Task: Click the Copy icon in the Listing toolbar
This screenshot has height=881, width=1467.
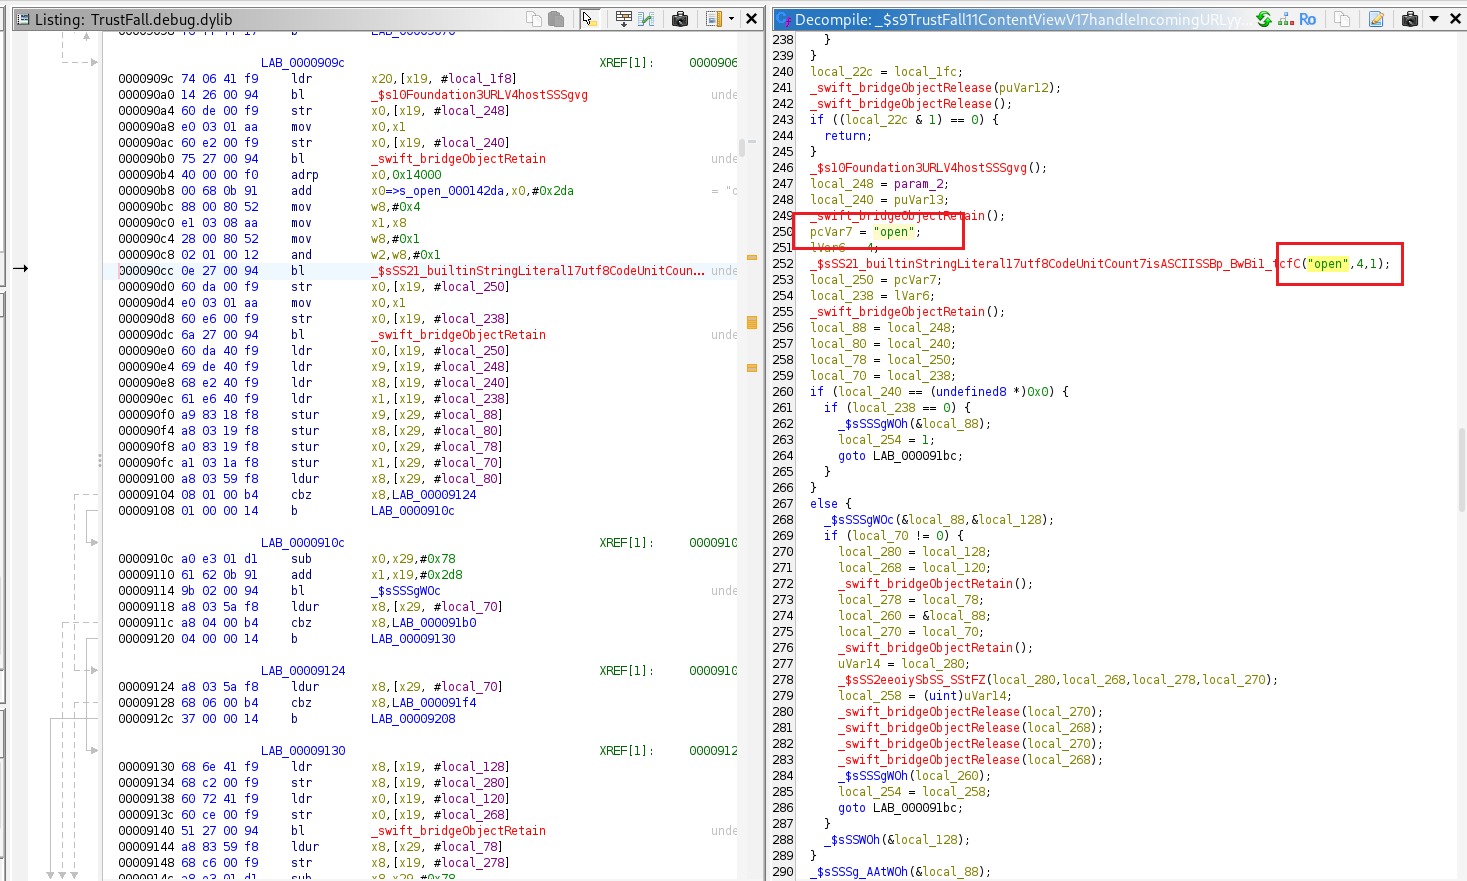Action: click(534, 19)
